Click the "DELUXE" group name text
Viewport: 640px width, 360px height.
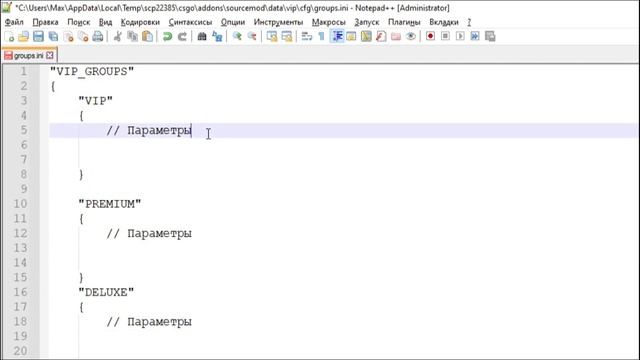coord(106,292)
